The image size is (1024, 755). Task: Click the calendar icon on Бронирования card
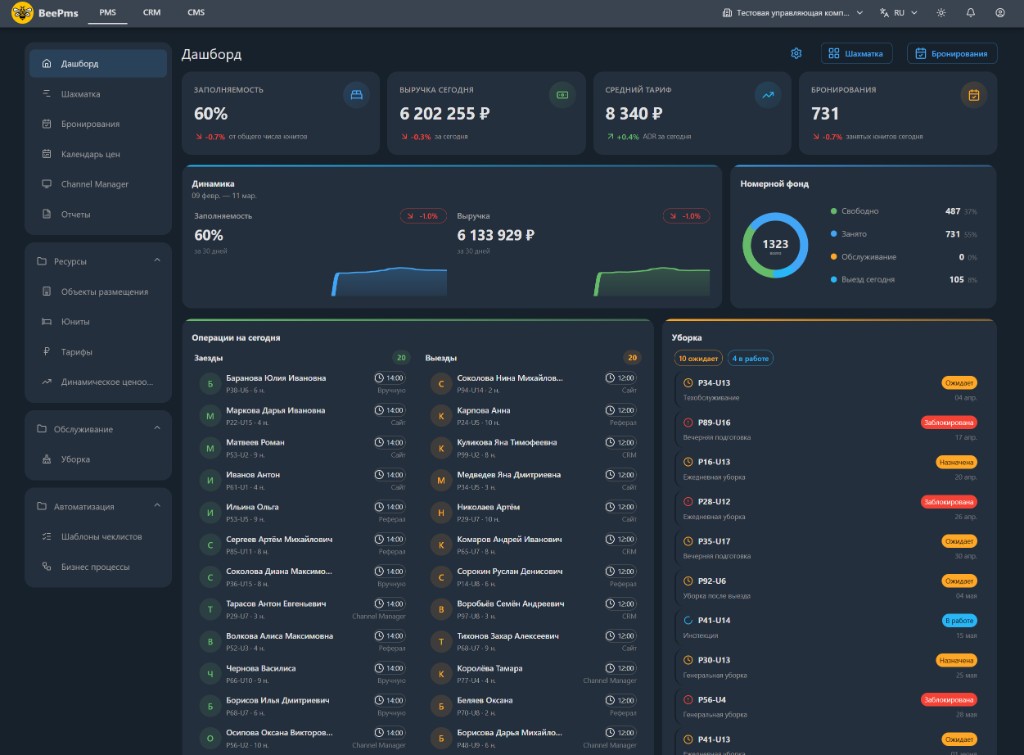(973, 95)
